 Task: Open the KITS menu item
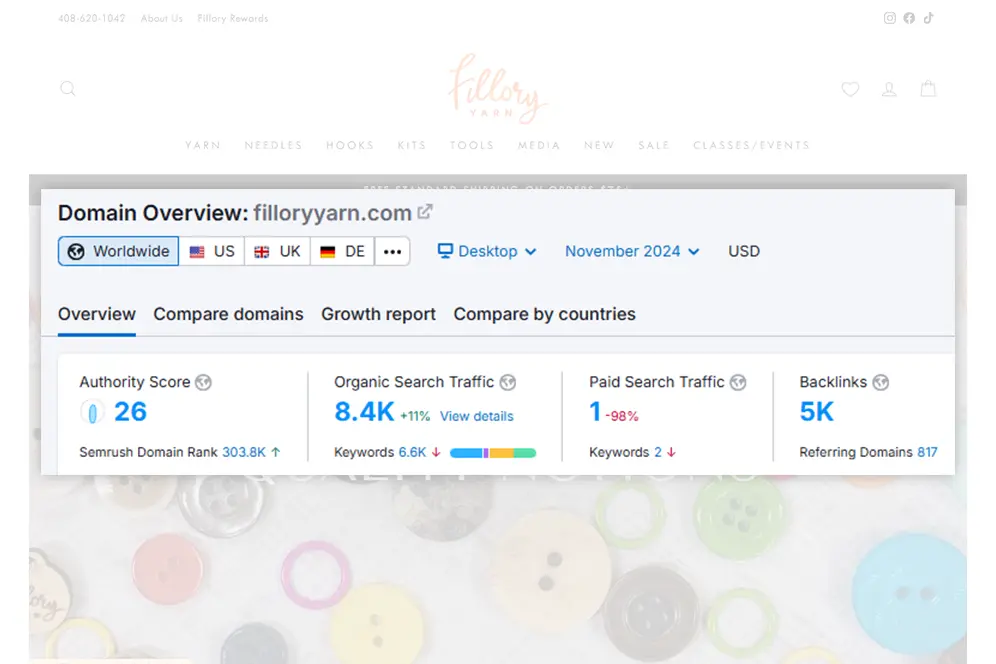(x=412, y=146)
